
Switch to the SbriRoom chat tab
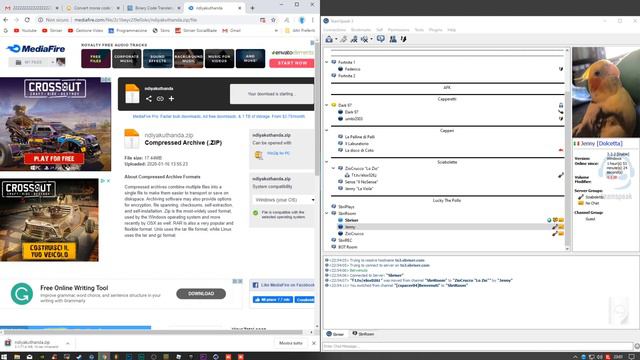(x=363, y=334)
